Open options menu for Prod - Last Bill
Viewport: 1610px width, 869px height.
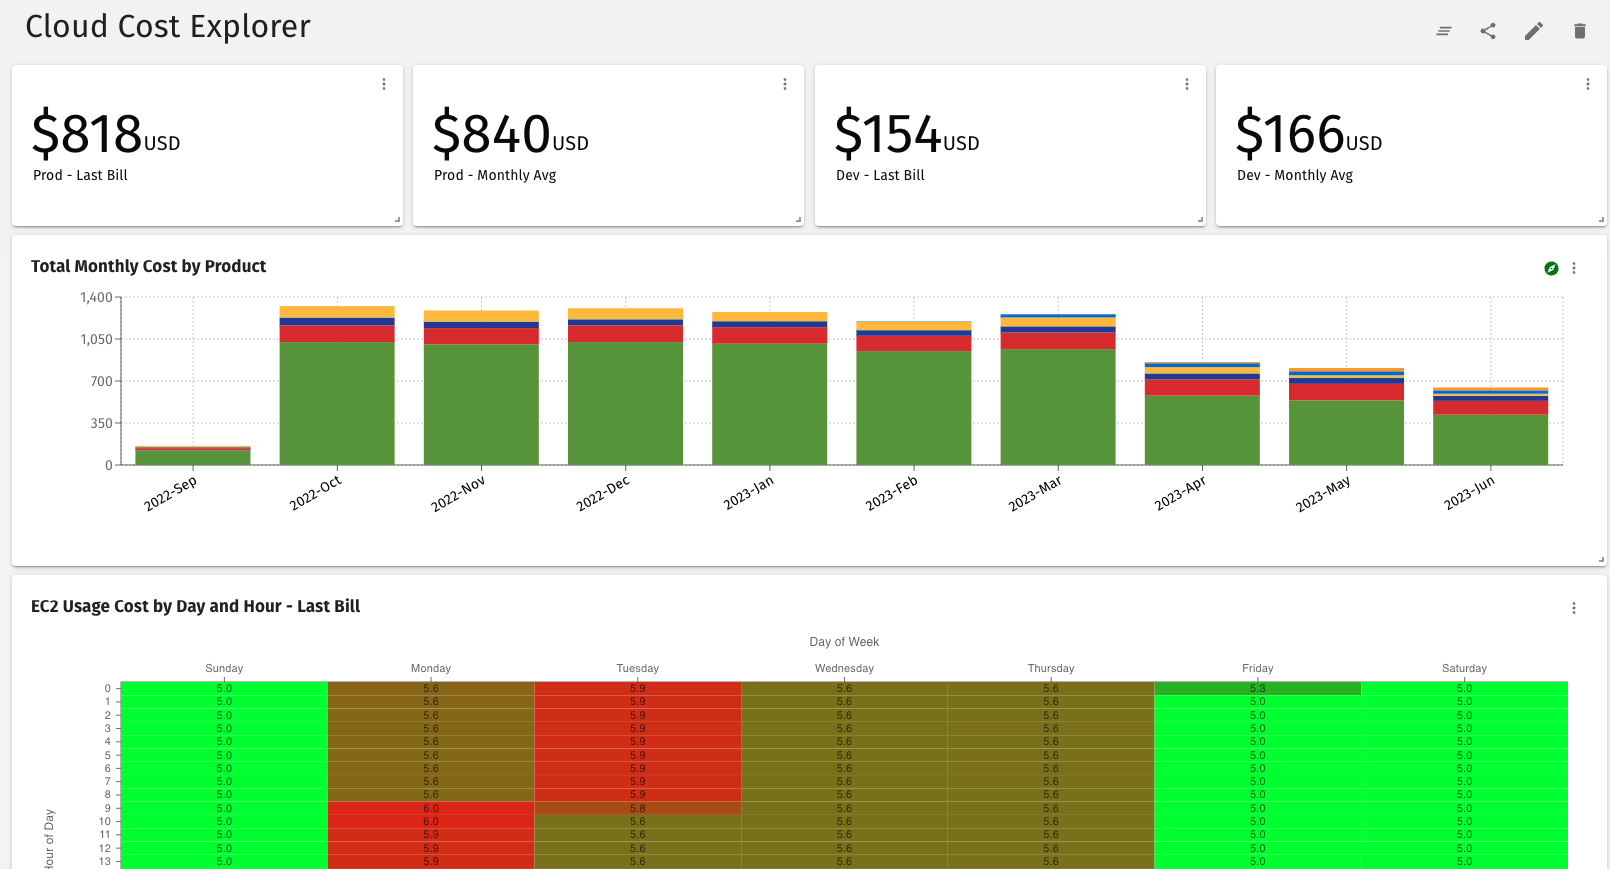click(384, 84)
